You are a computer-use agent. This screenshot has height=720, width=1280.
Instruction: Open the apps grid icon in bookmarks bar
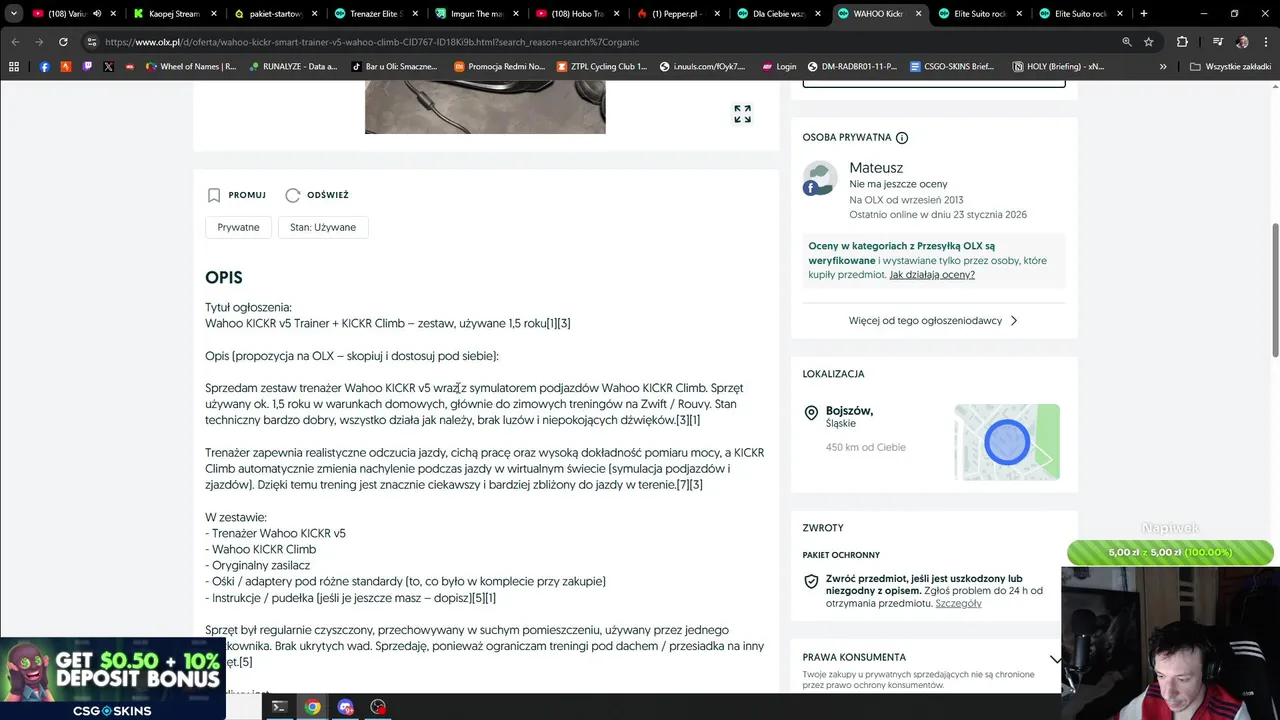(14, 67)
